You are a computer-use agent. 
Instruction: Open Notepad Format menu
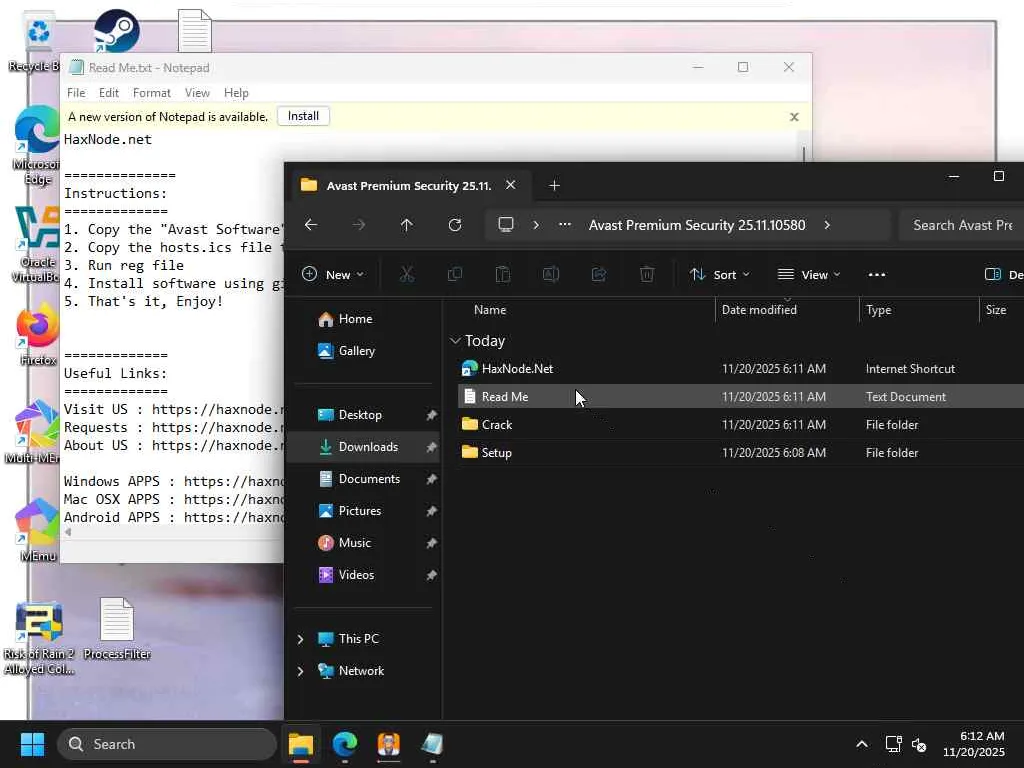click(152, 93)
